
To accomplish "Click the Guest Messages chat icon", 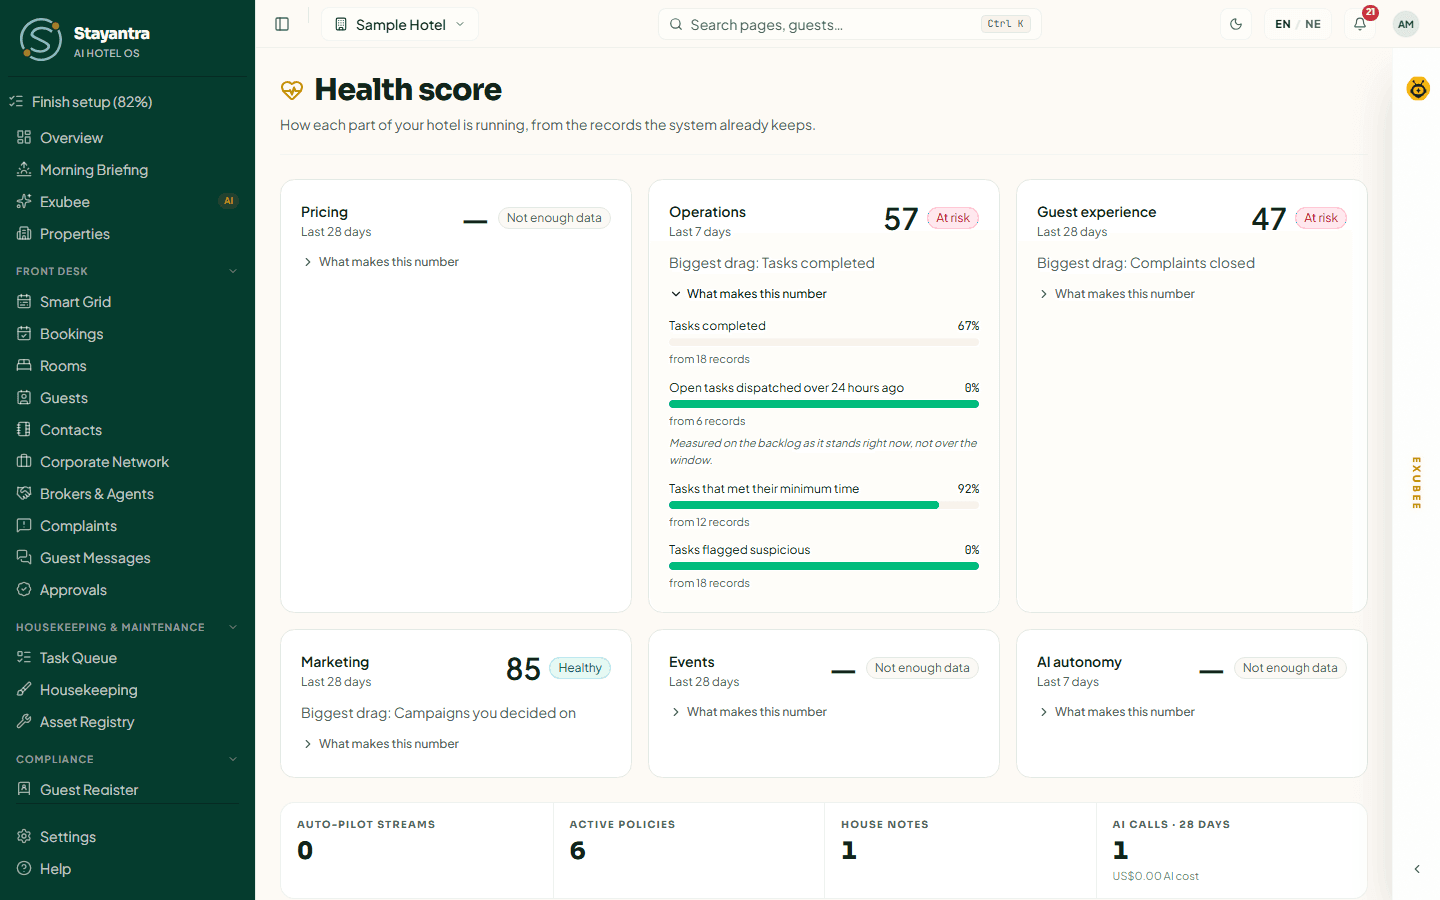I will pos(24,558).
